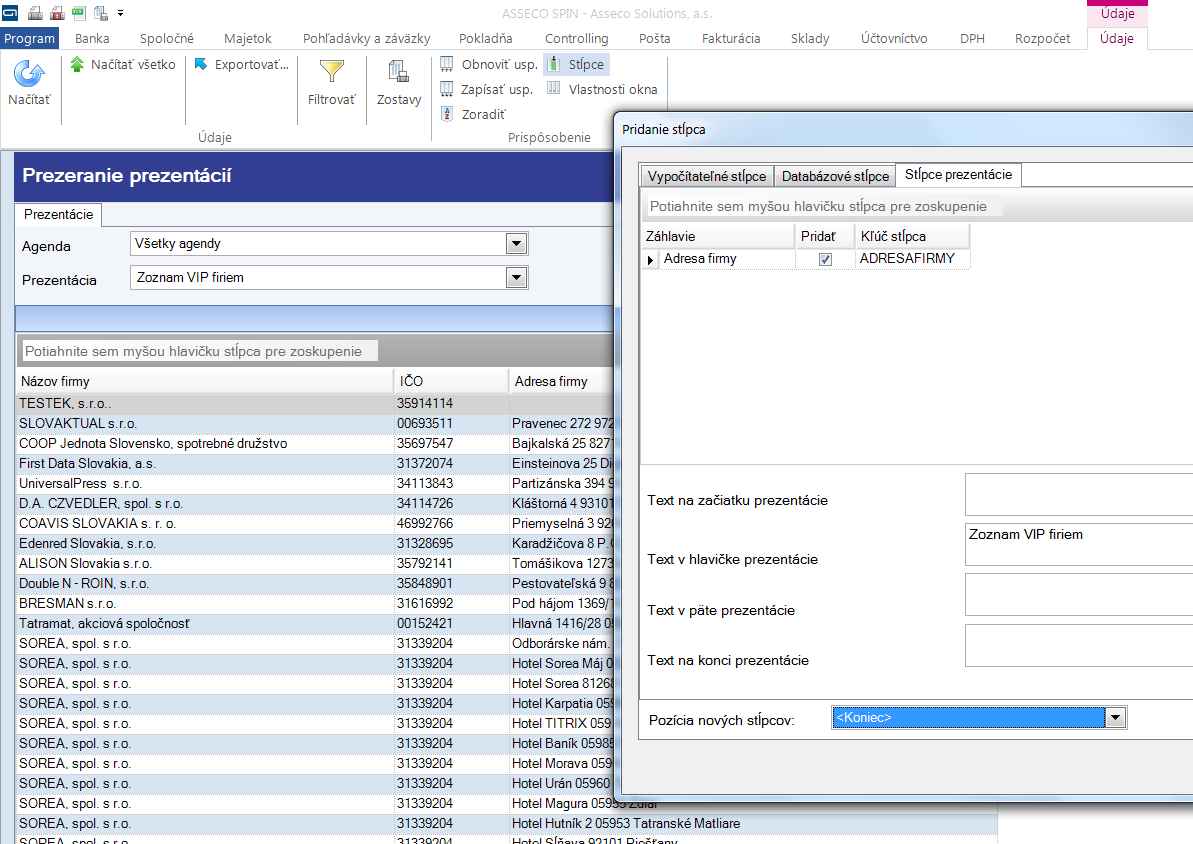Open the Pozícia nových stĺpcov dropdown

(1115, 718)
